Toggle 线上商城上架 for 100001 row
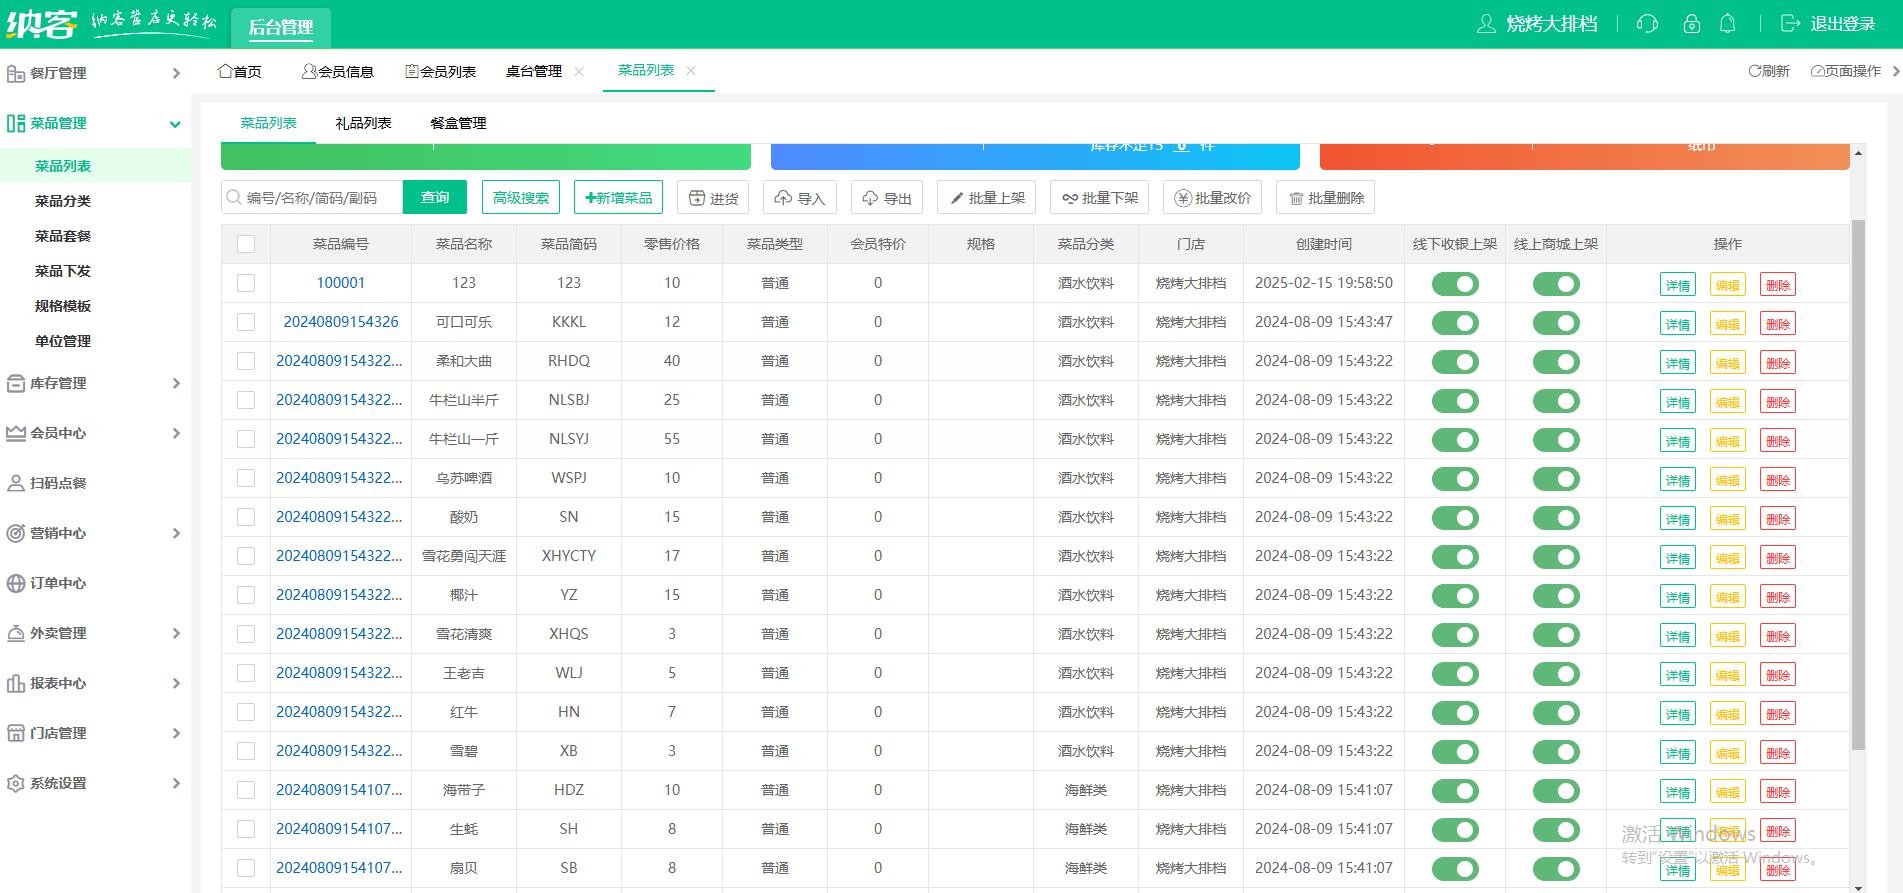Screen dimensions: 1903x893 (x=1556, y=284)
